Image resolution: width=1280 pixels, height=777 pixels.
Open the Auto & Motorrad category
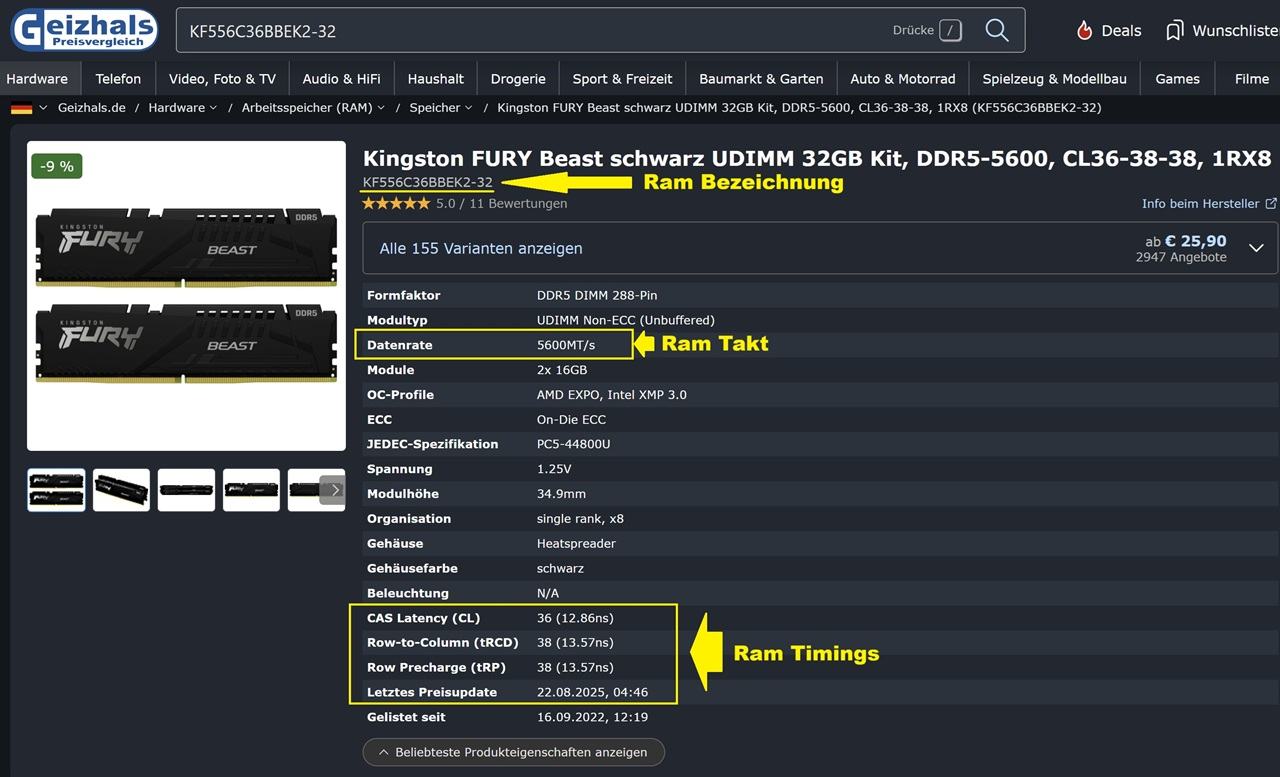click(903, 79)
